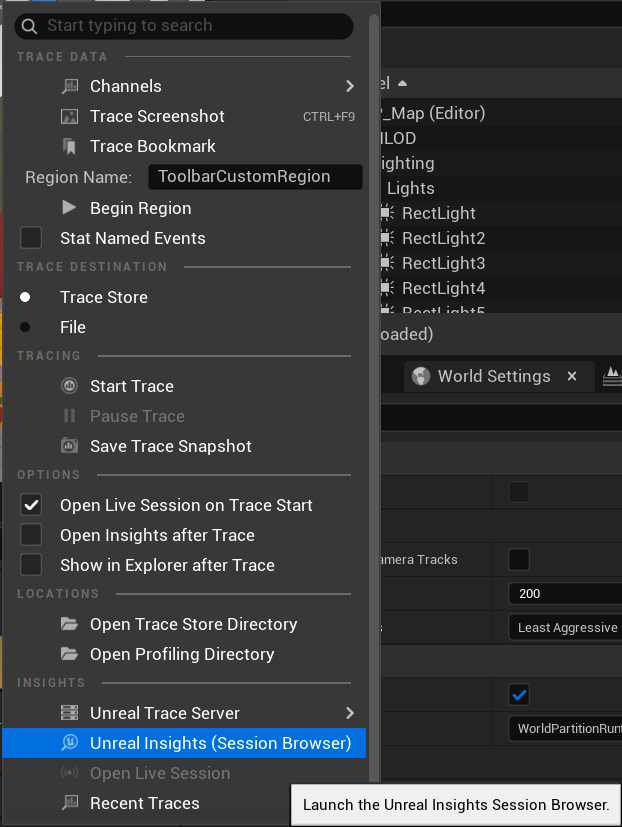Open Trace Store Directory

tap(184, 624)
